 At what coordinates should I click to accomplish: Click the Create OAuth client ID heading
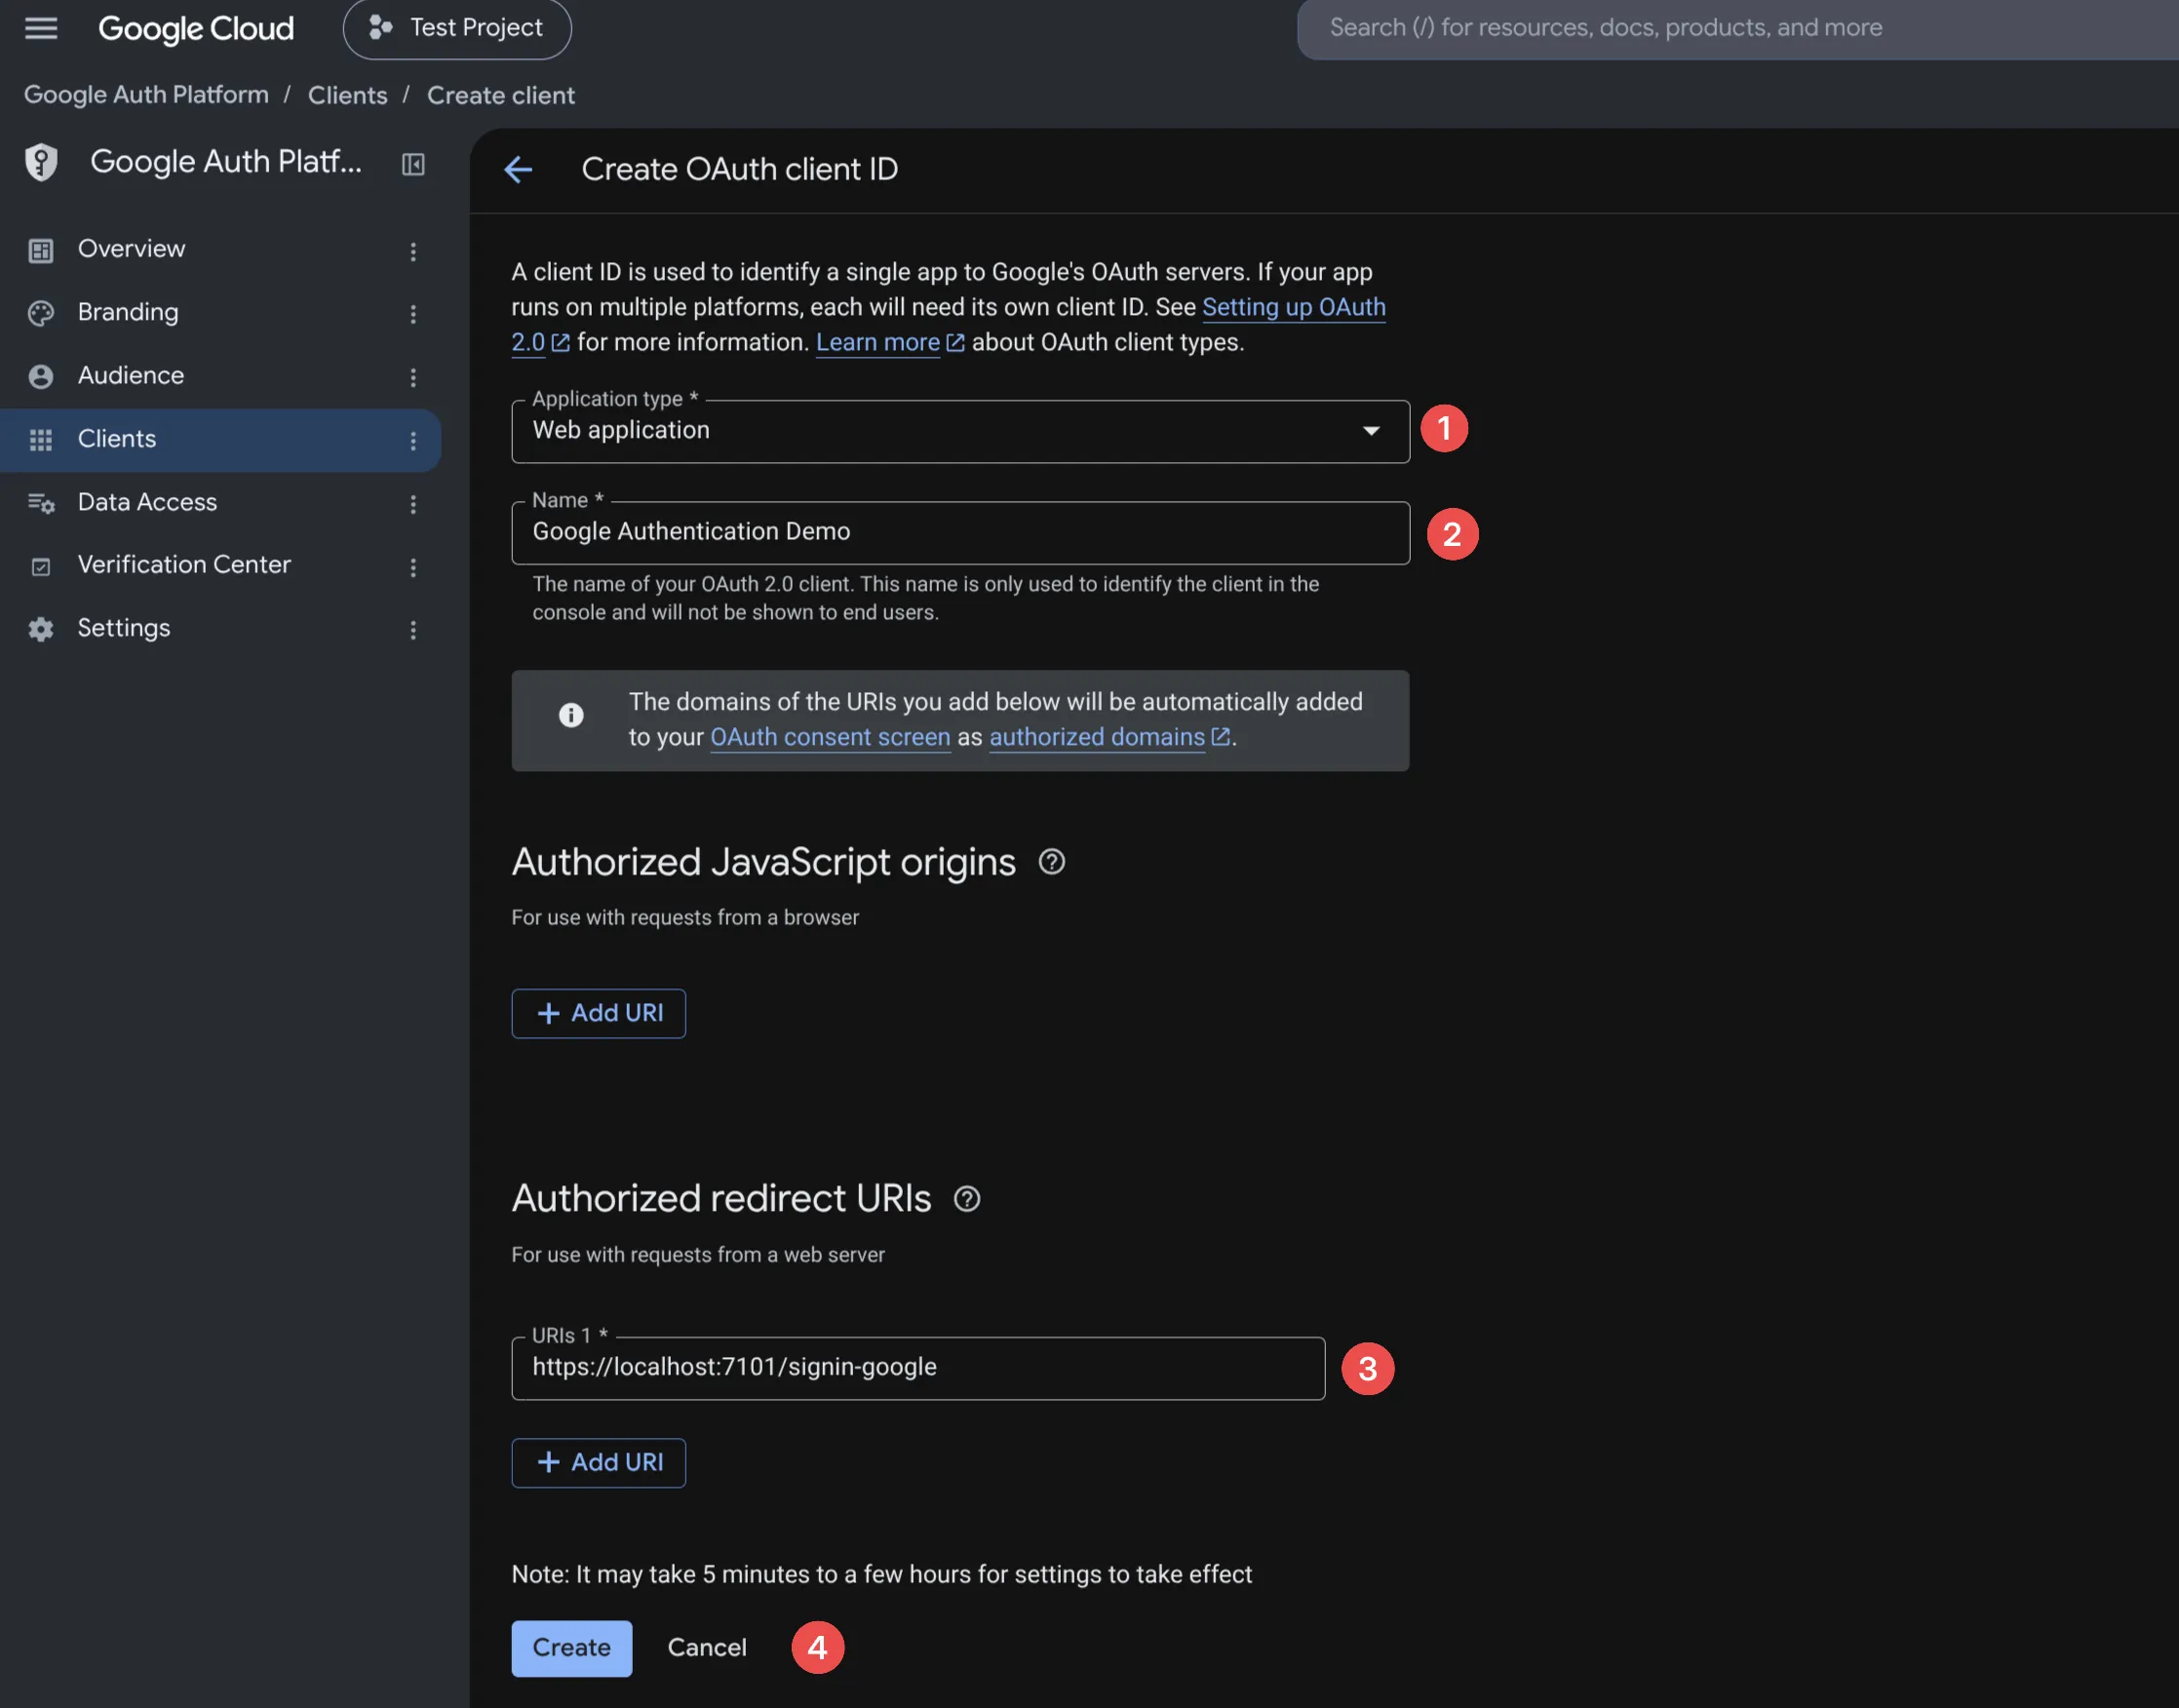[x=739, y=170]
